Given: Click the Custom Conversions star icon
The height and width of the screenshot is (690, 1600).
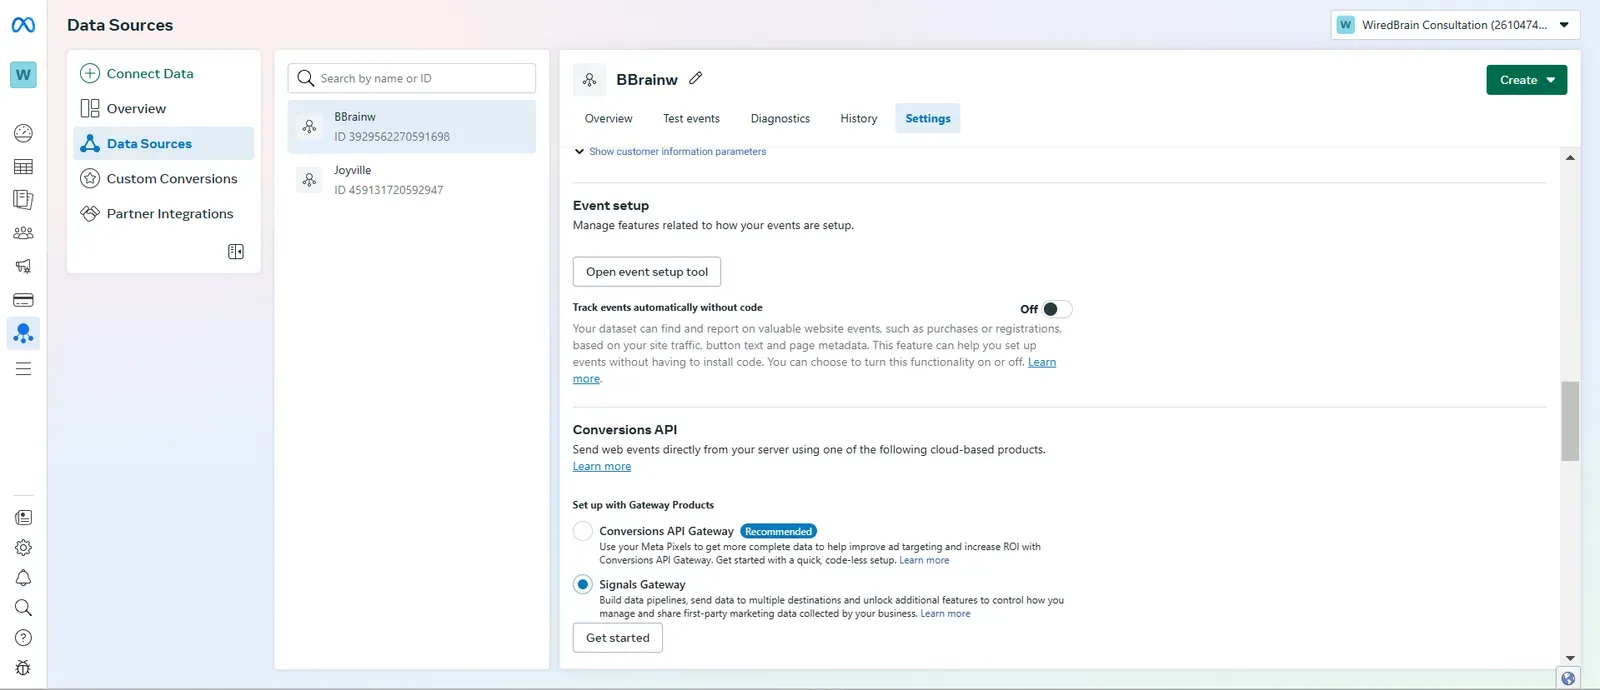Looking at the screenshot, I should [x=90, y=178].
